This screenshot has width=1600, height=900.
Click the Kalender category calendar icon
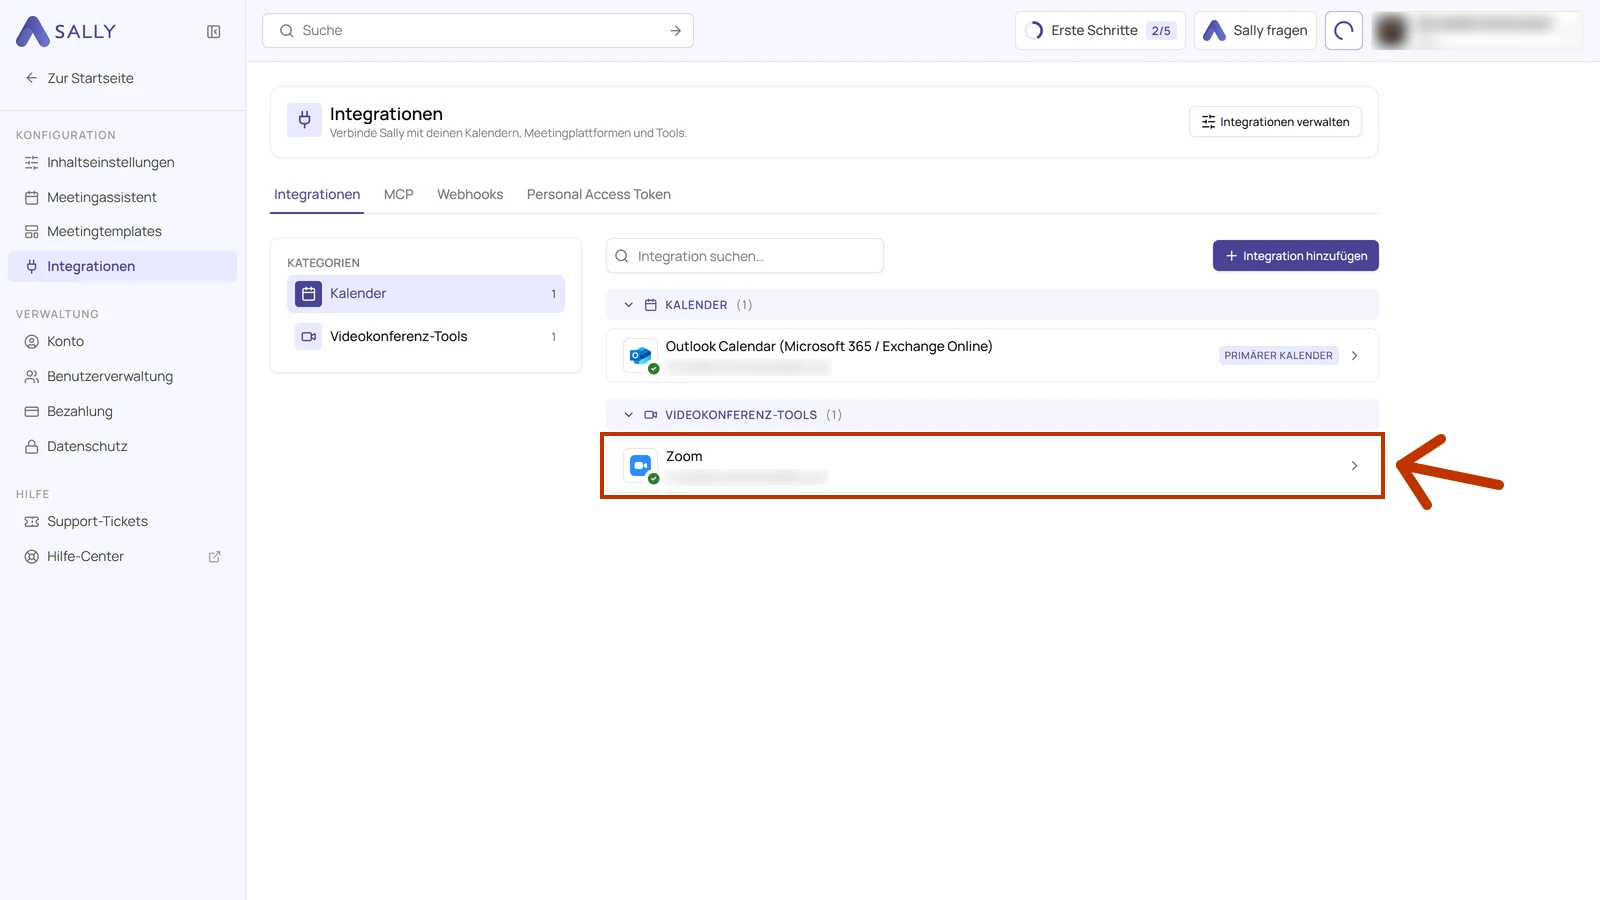309,294
